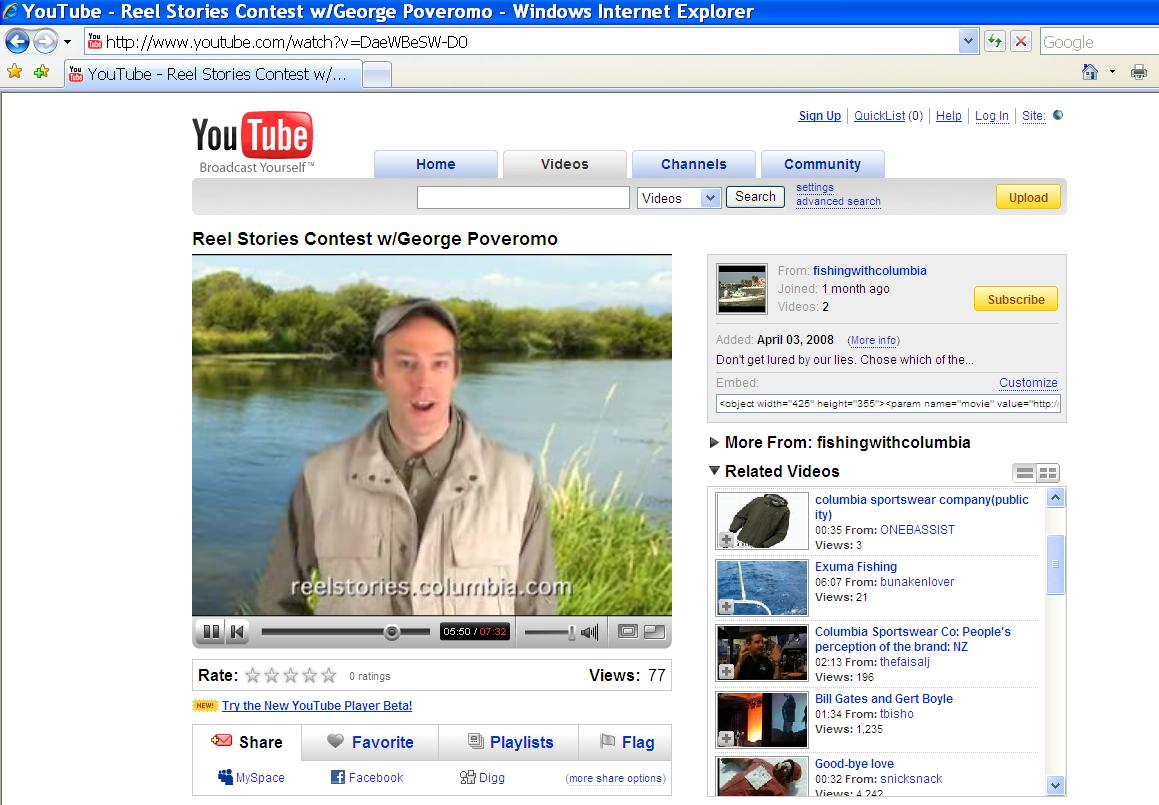Open Bill Gates and Gert Boyle video

coord(883,699)
